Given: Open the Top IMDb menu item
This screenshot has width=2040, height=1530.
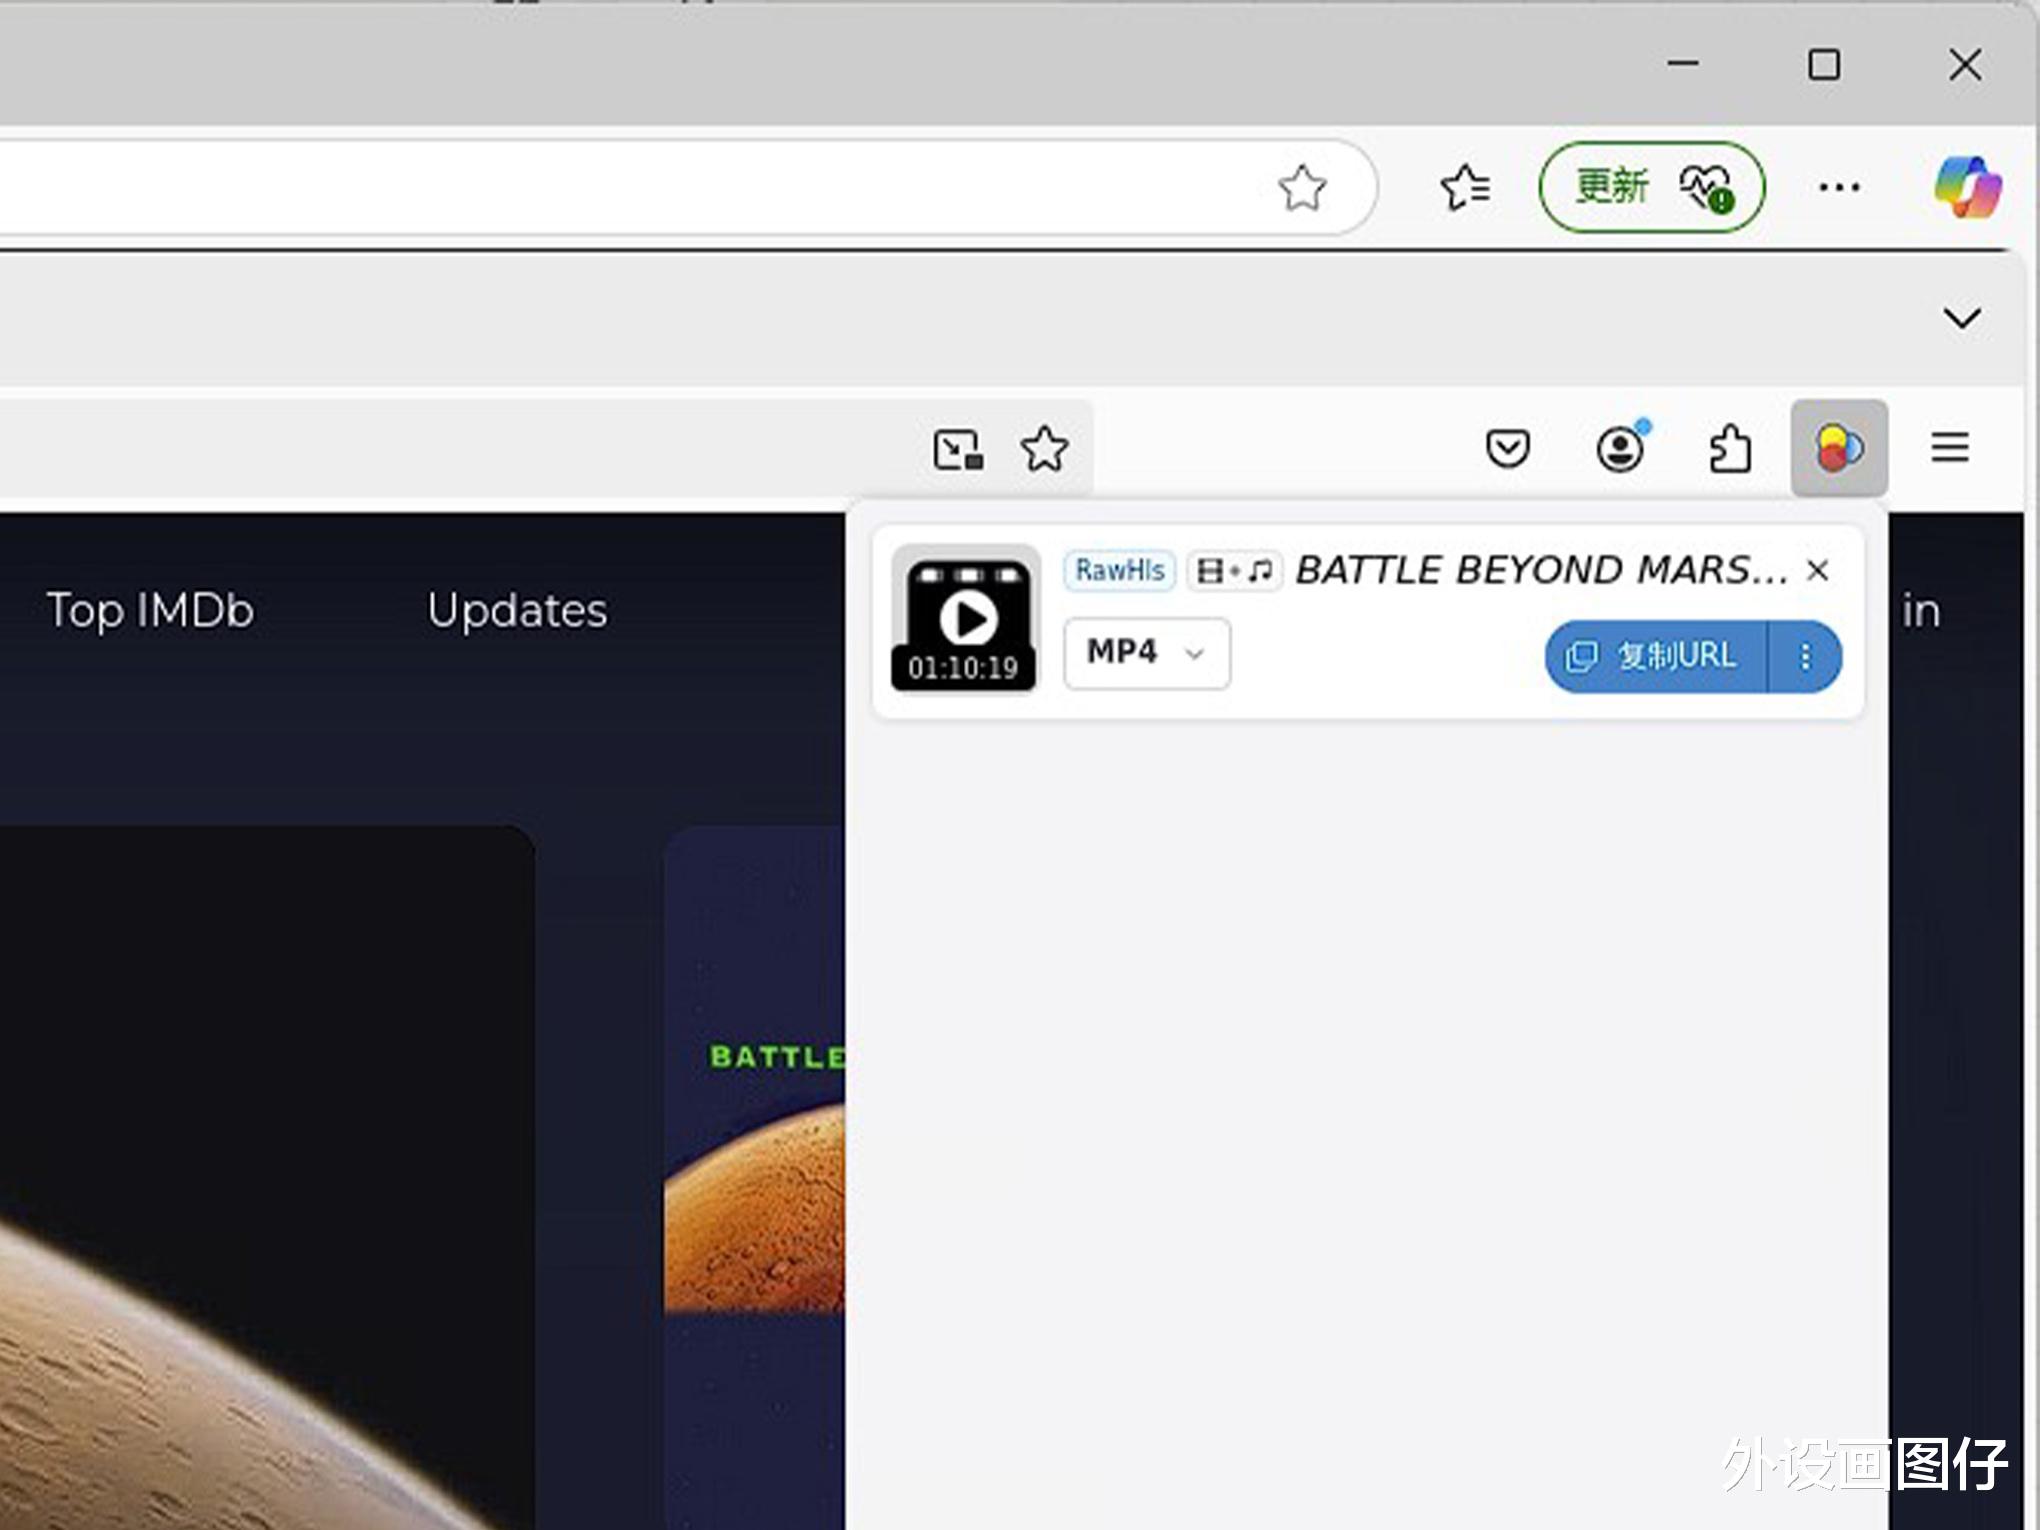Looking at the screenshot, I should pos(150,610).
